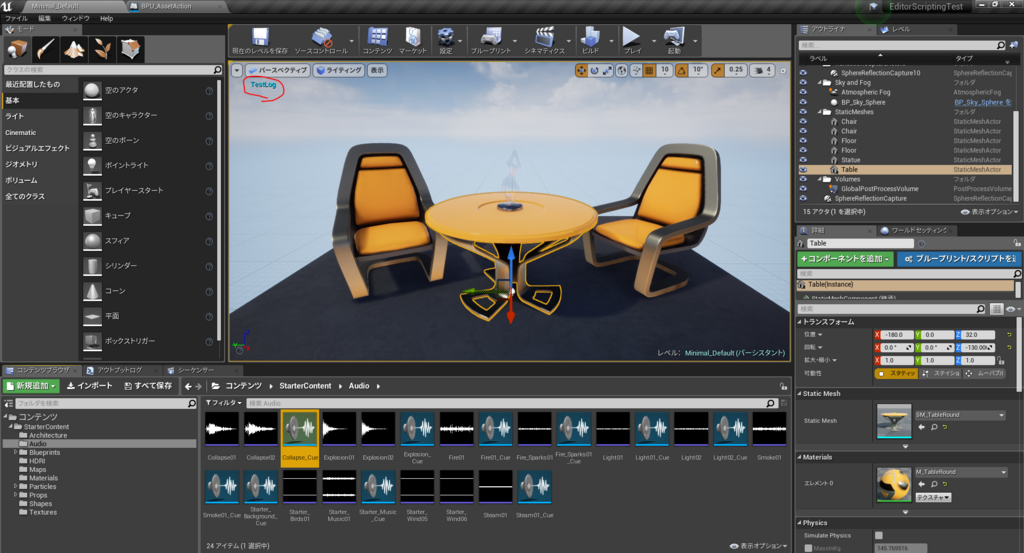
Task: Collapse Materials section in details
Action: tap(799, 457)
